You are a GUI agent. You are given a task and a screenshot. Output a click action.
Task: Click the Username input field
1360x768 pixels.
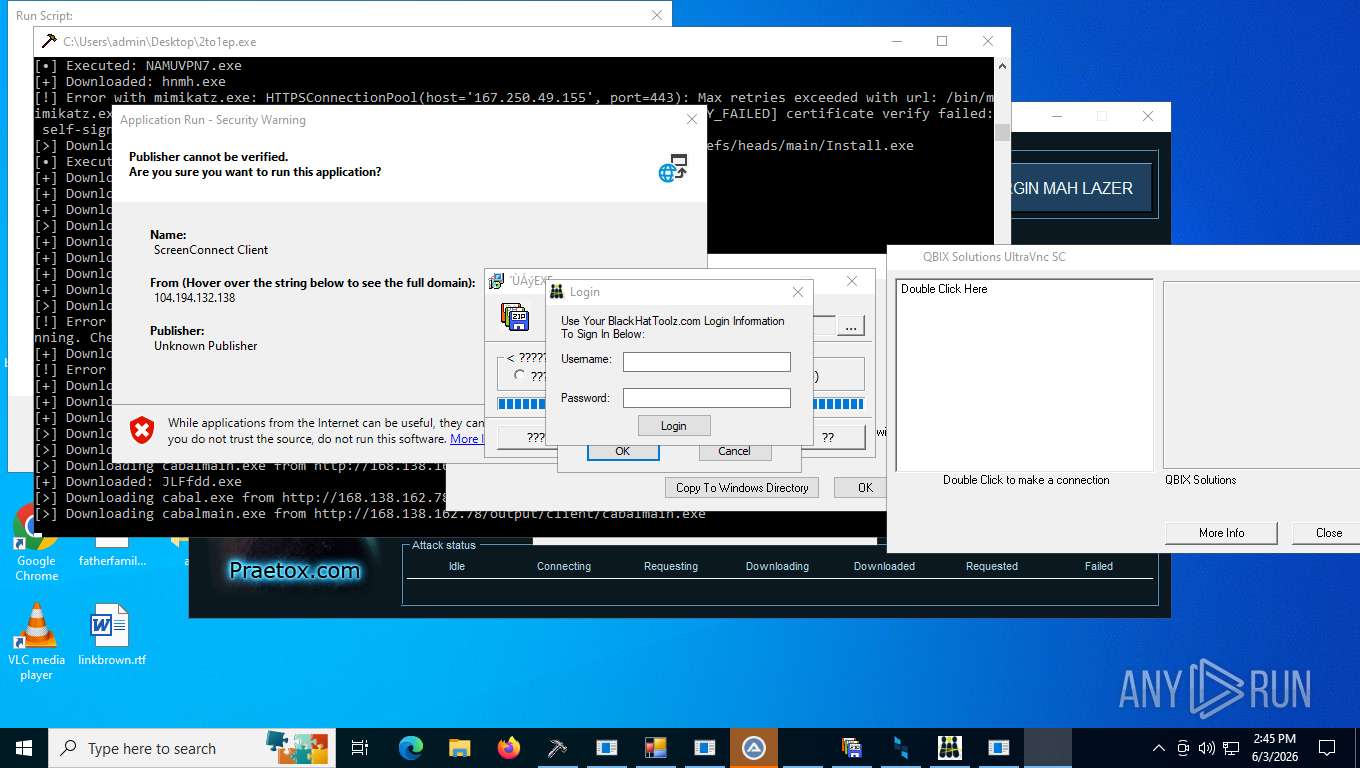click(707, 361)
